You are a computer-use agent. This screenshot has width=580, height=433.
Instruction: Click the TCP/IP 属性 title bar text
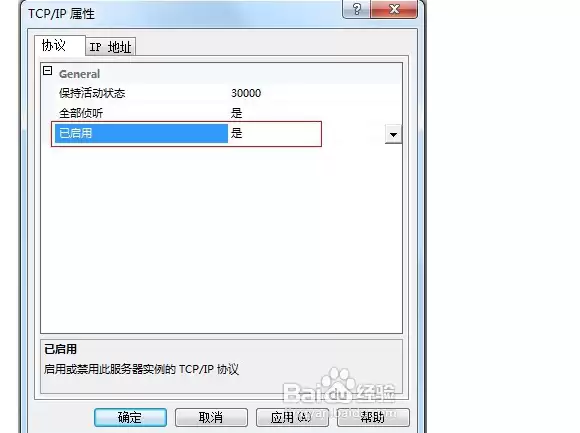pyautogui.click(x=61, y=14)
